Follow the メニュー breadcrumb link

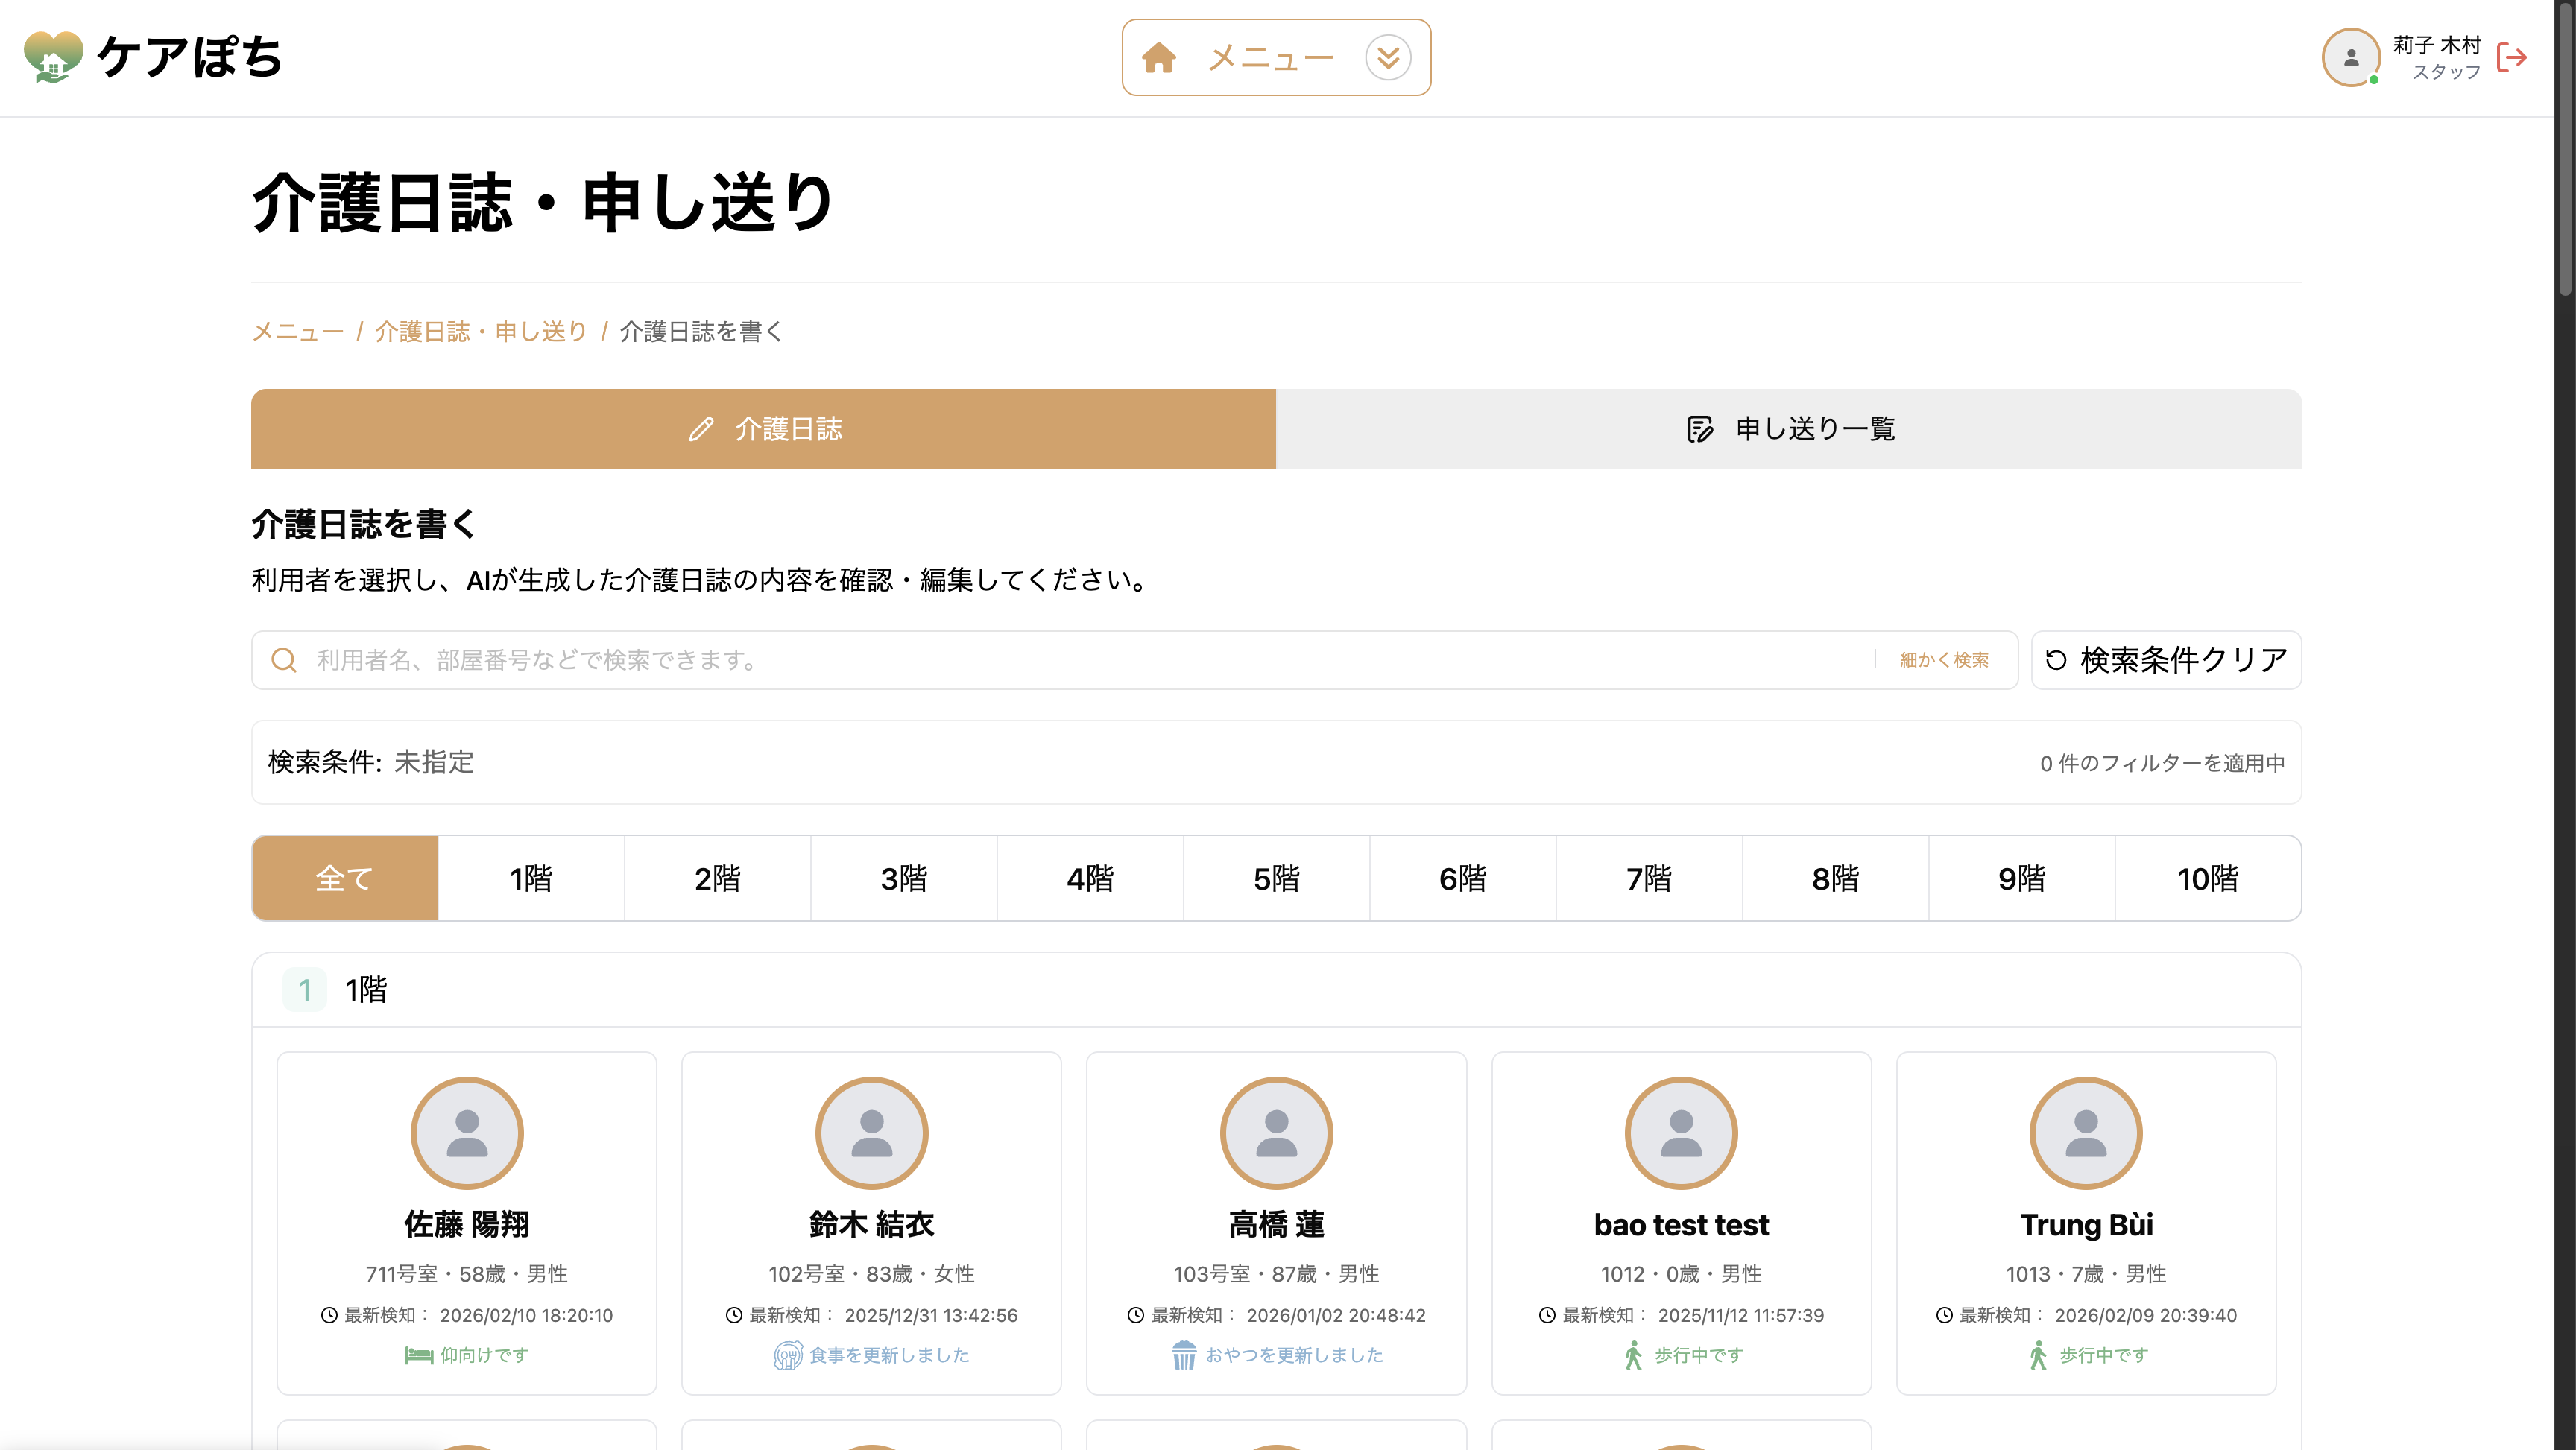coord(298,331)
